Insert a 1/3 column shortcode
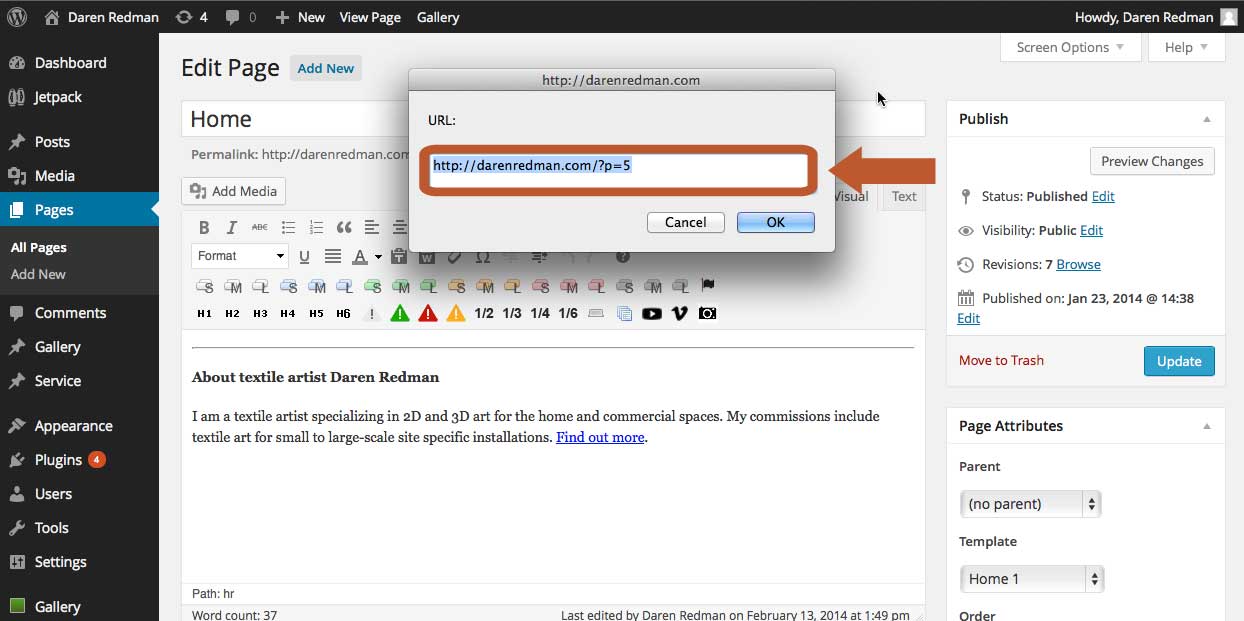This screenshot has height=621, width=1244. coord(512,314)
